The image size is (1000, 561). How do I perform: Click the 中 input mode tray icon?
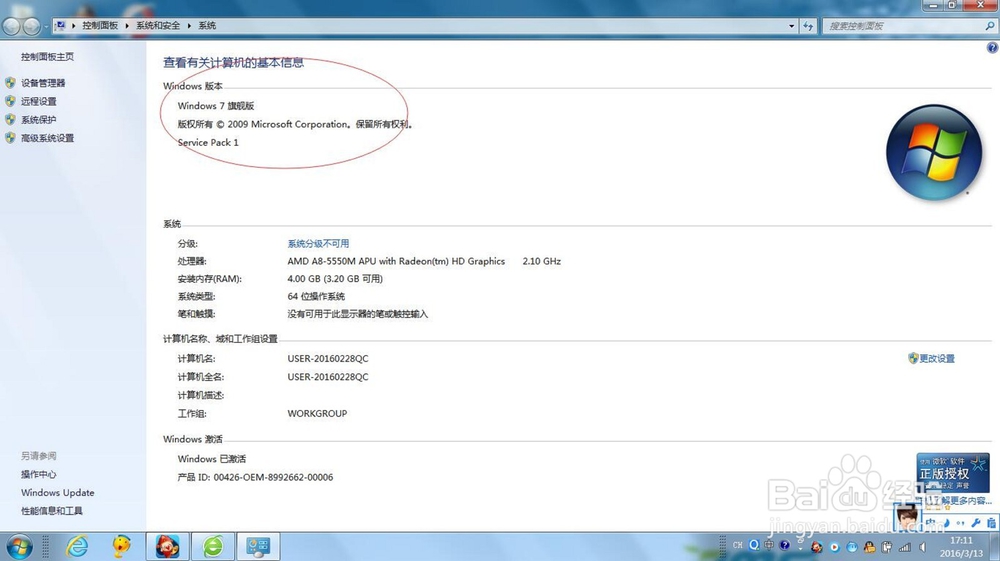coord(769,545)
